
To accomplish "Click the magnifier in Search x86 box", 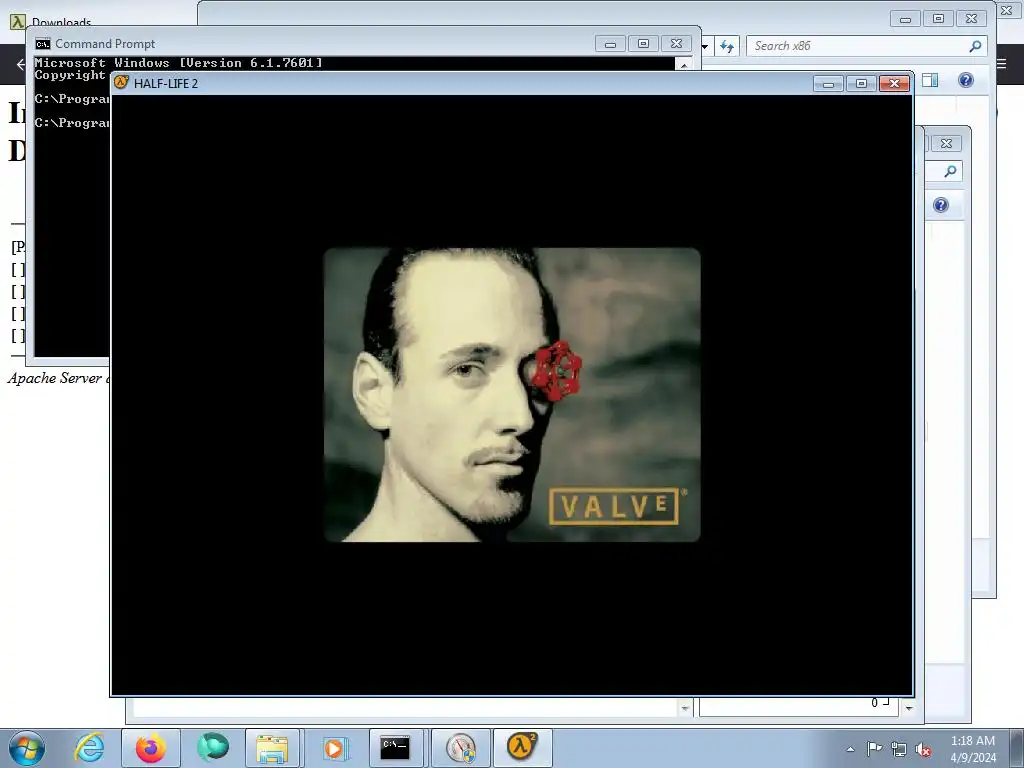I will pyautogui.click(x=975, y=46).
